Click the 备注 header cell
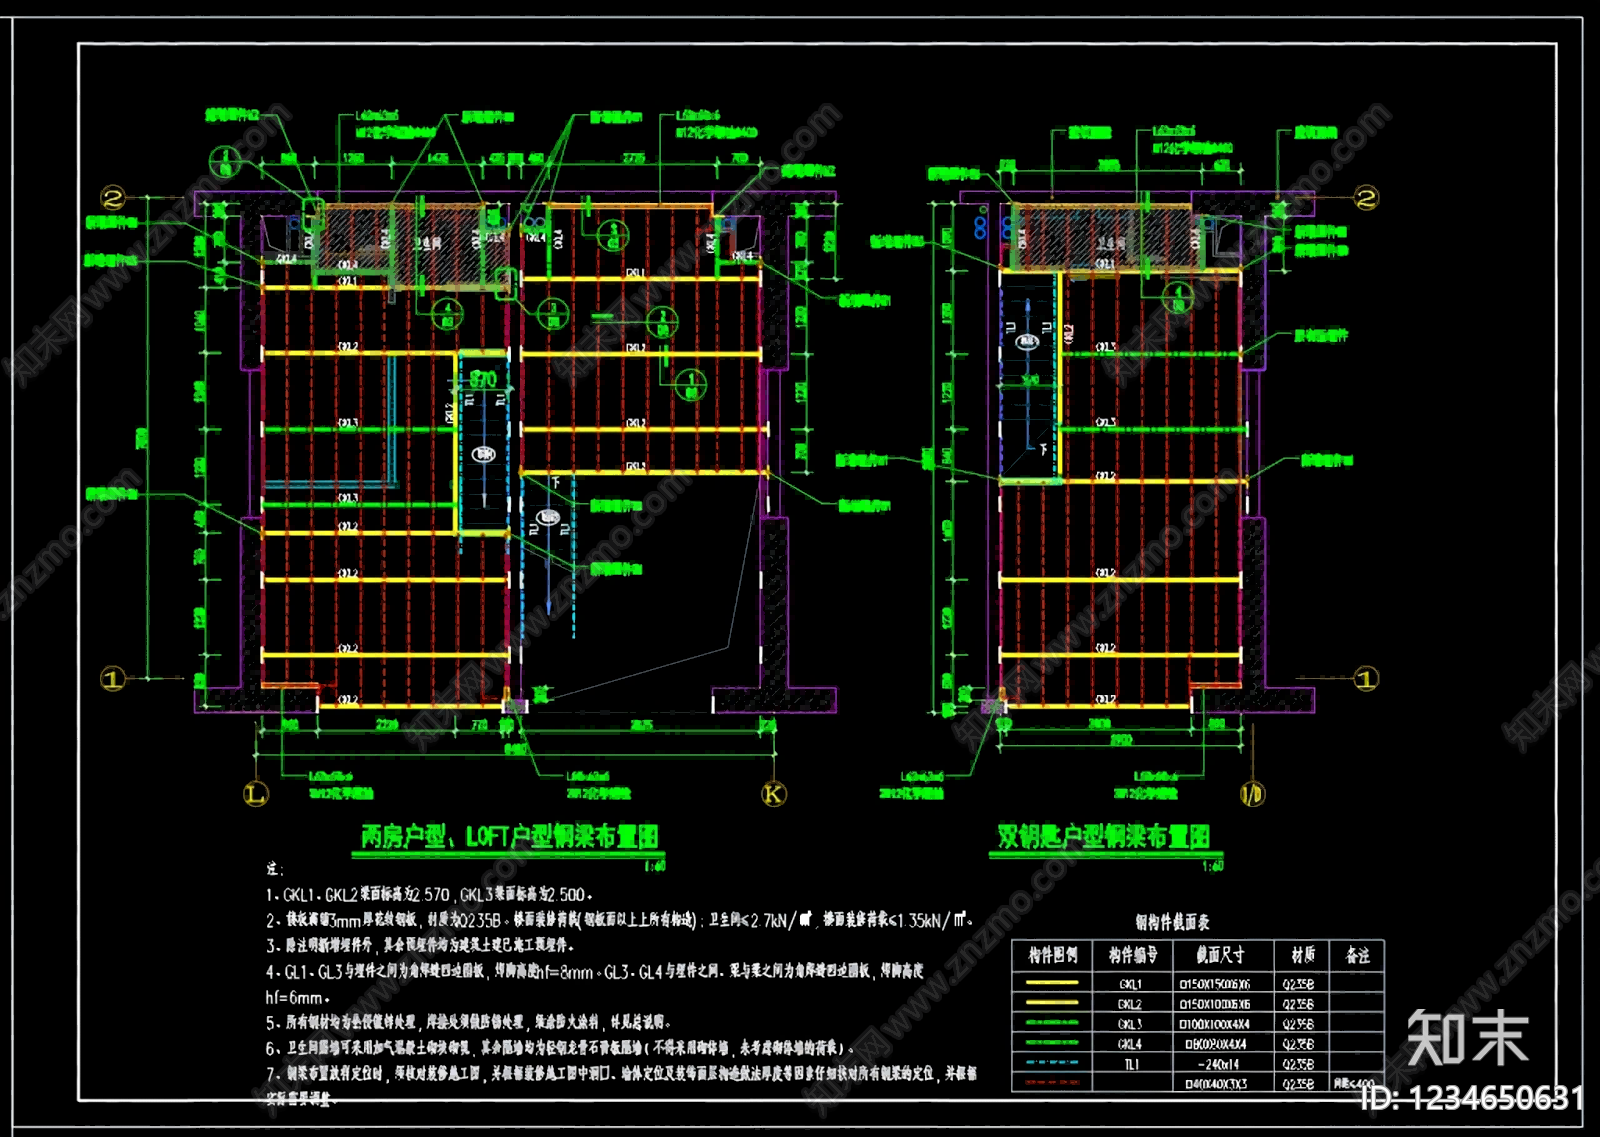 (x=1357, y=955)
